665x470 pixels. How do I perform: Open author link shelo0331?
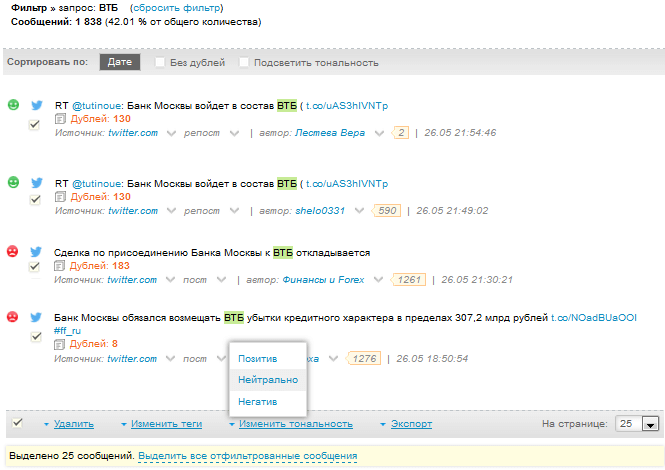point(320,211)
